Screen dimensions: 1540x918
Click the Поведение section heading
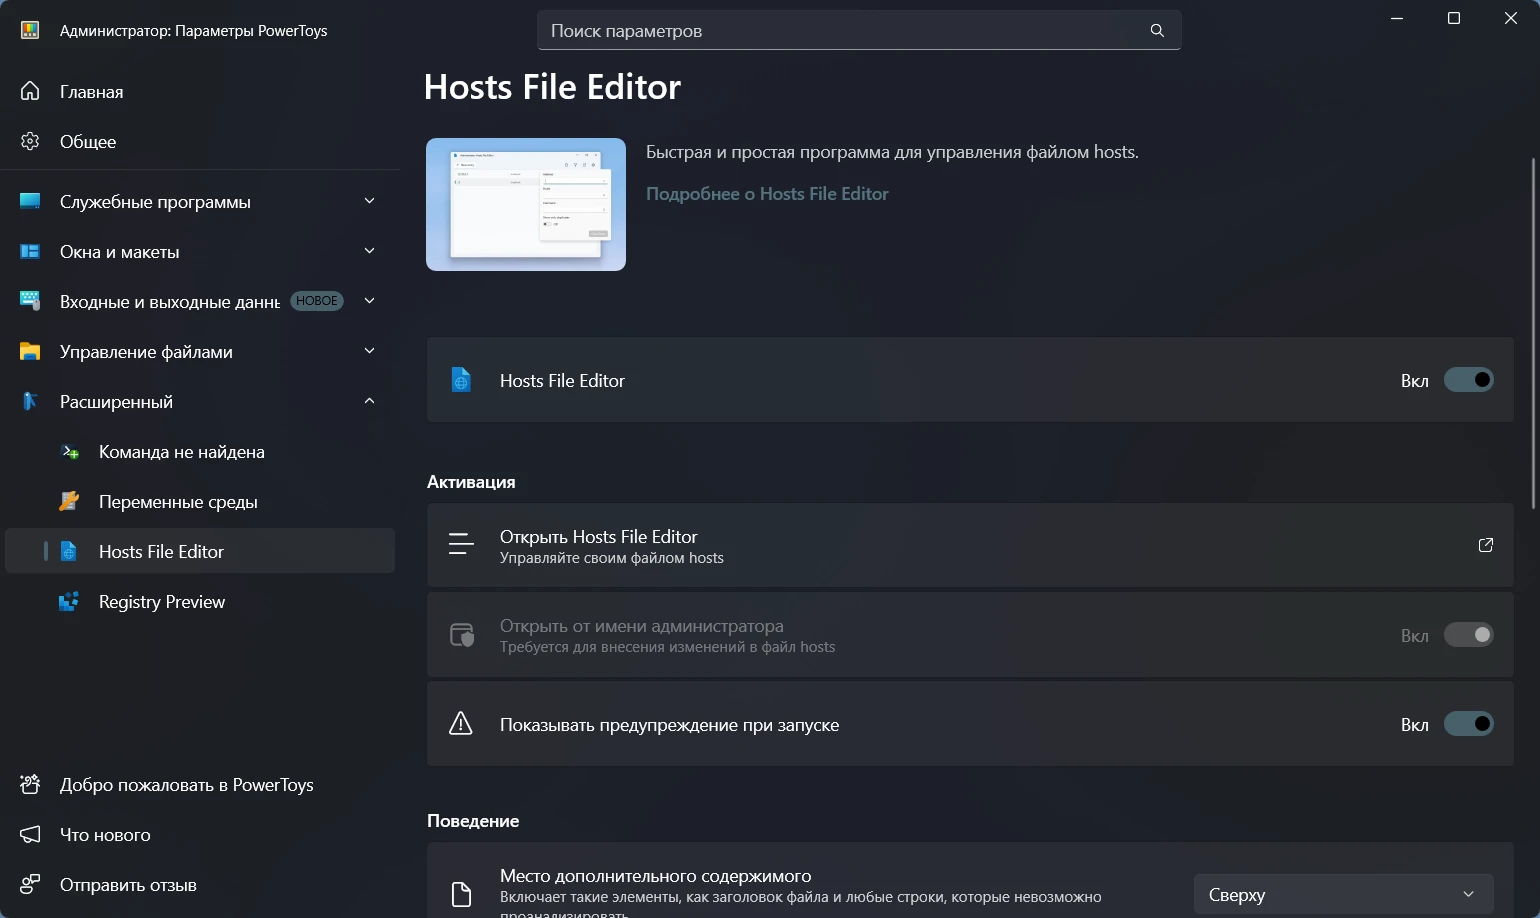(473, 821)
